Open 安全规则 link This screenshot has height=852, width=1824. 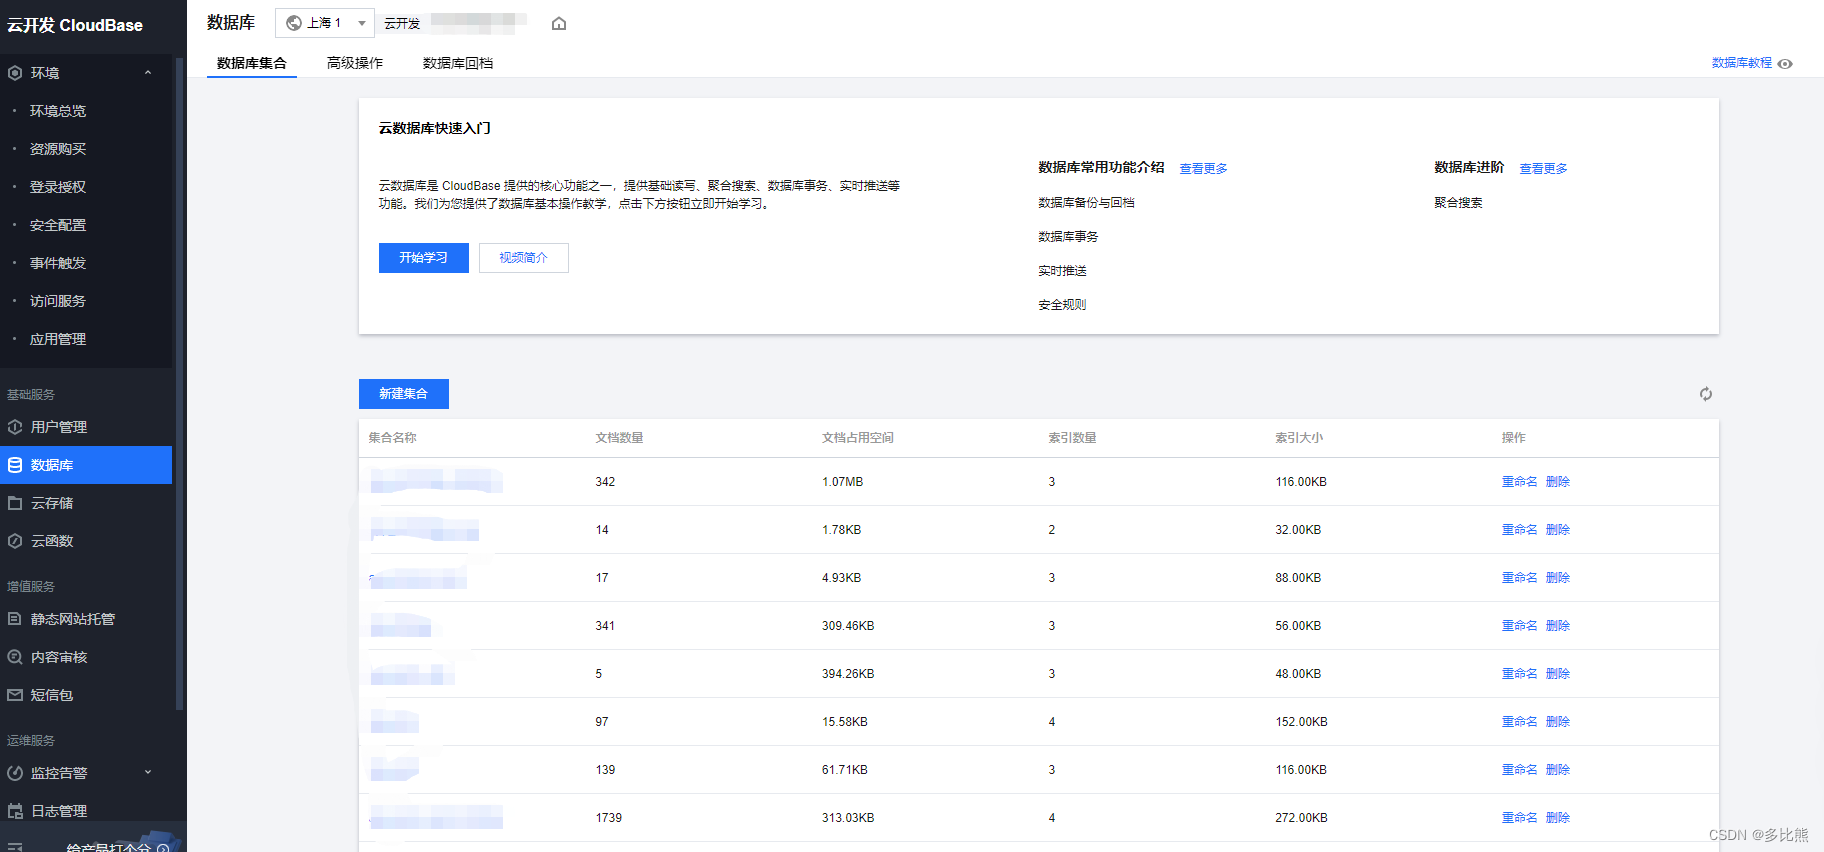[x=1062, y=305]
